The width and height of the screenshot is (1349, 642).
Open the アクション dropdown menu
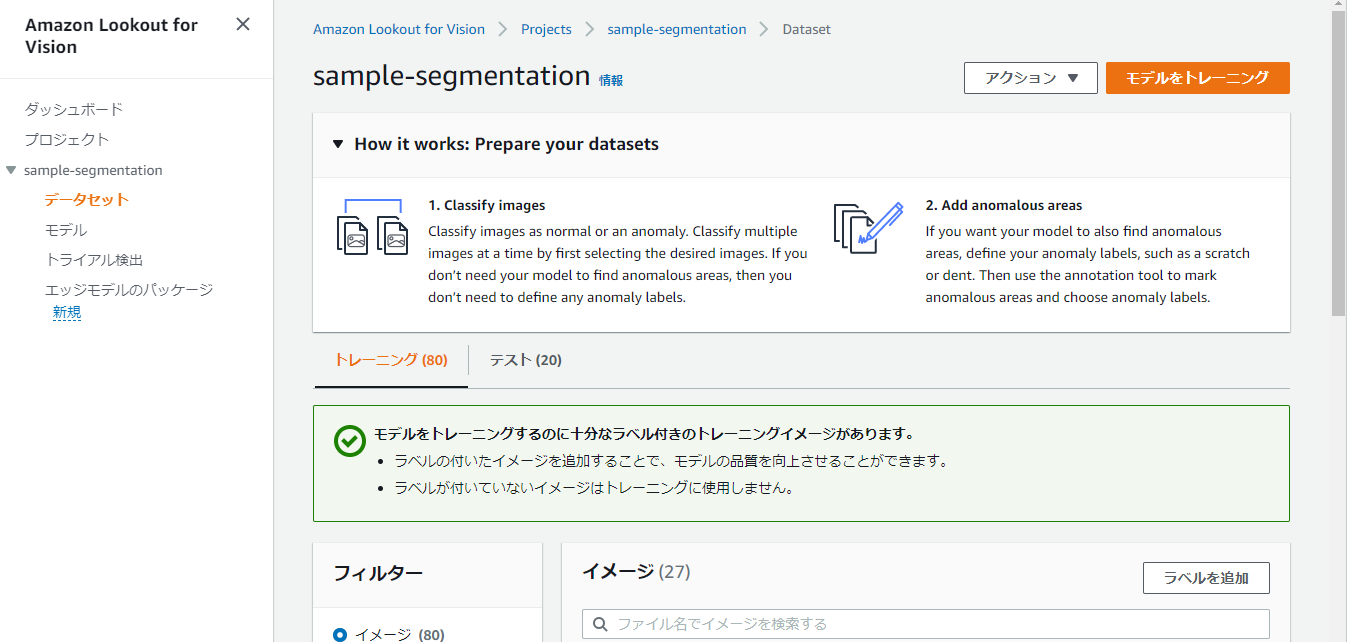1031,78
